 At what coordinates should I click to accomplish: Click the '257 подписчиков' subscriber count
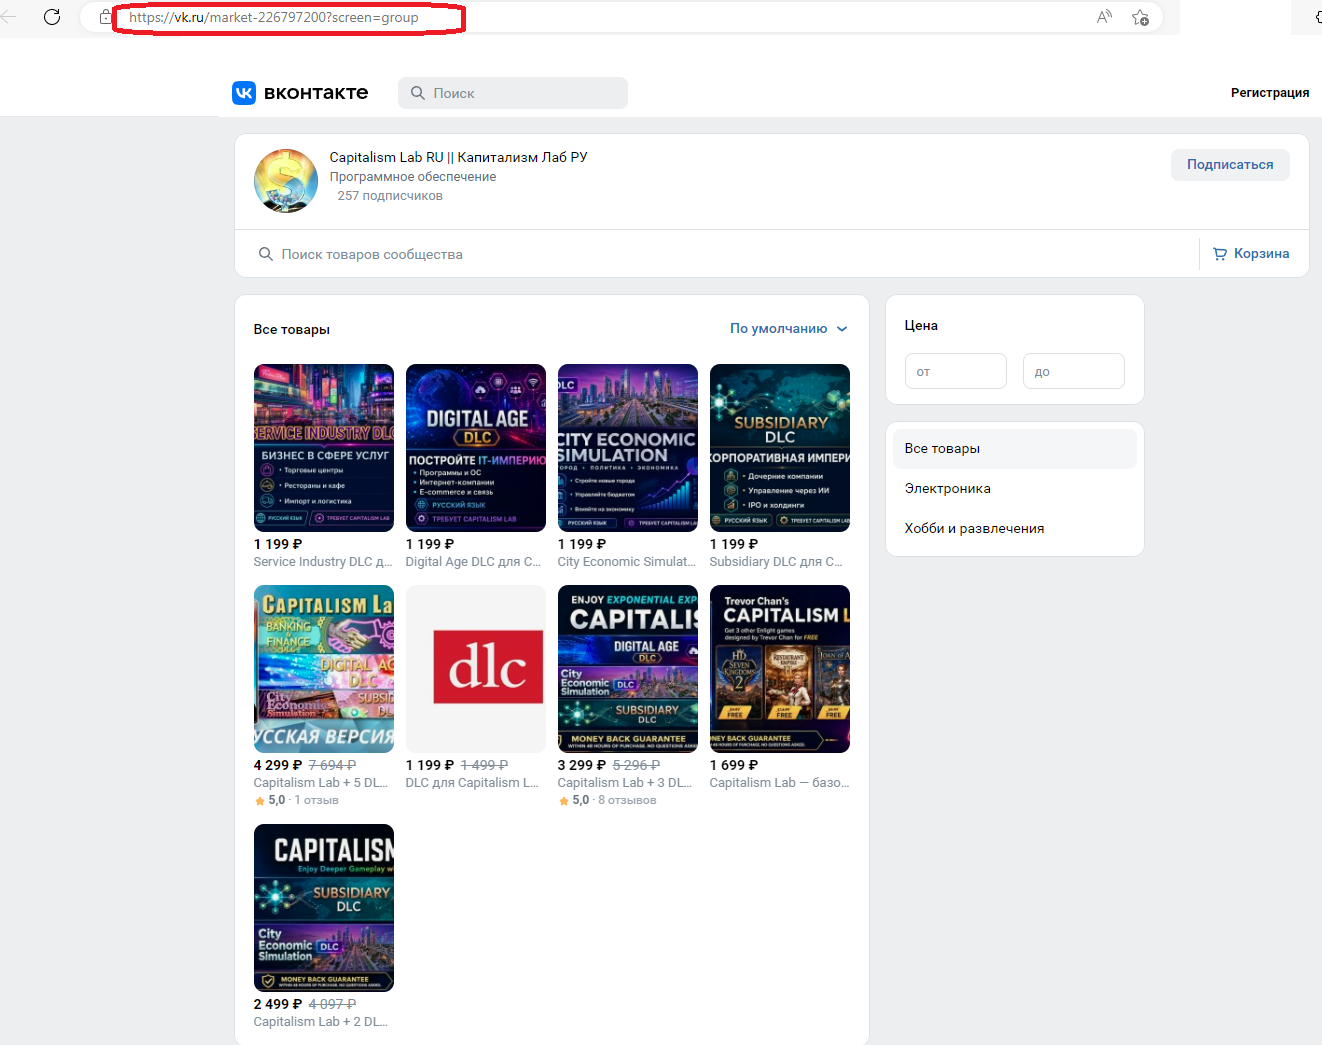390,196
